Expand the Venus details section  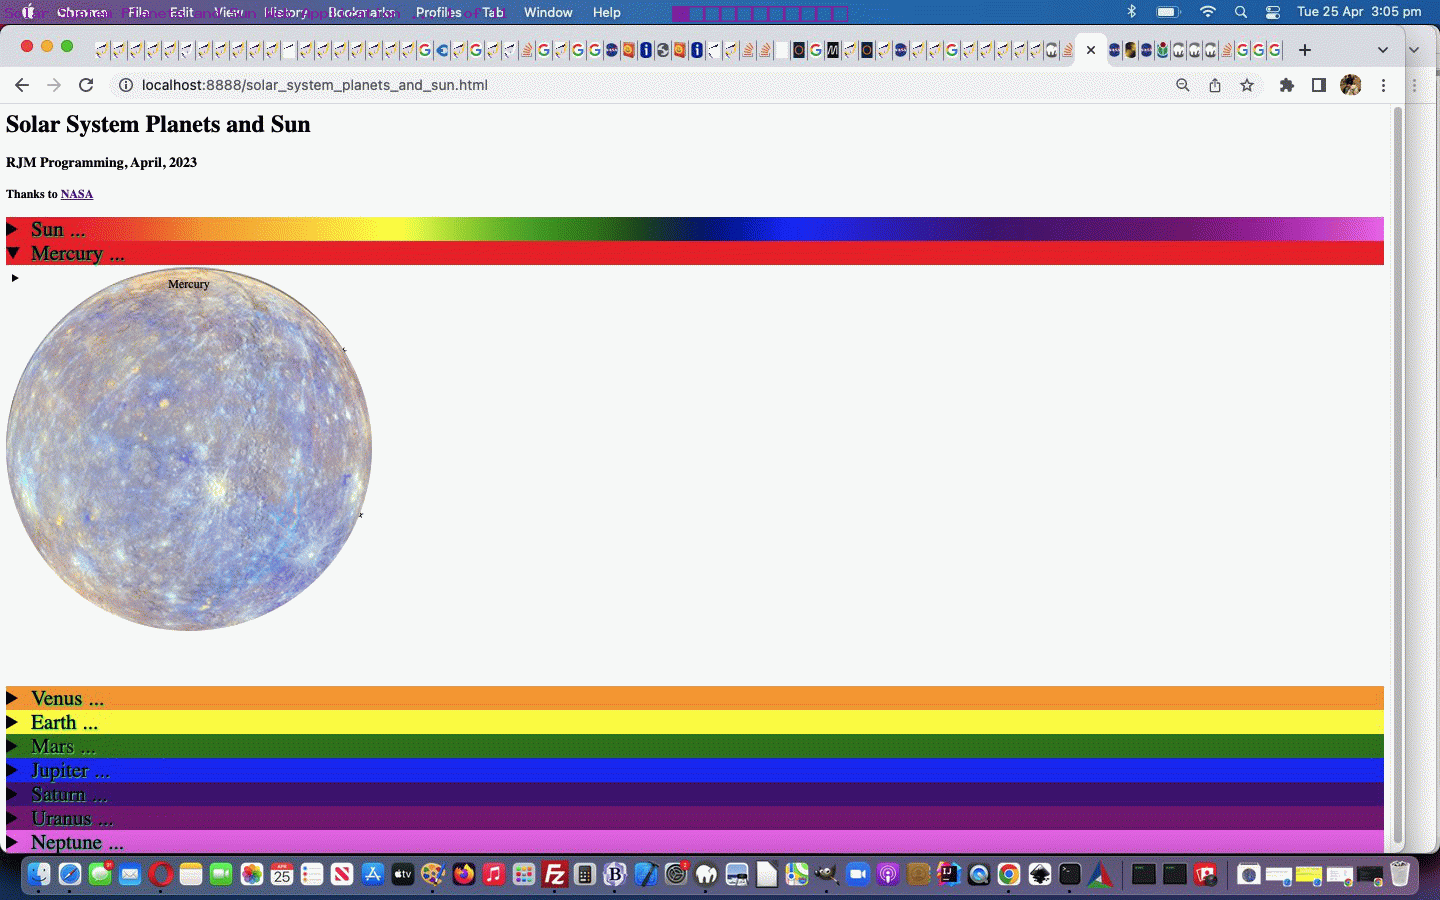tap(695, 698)
